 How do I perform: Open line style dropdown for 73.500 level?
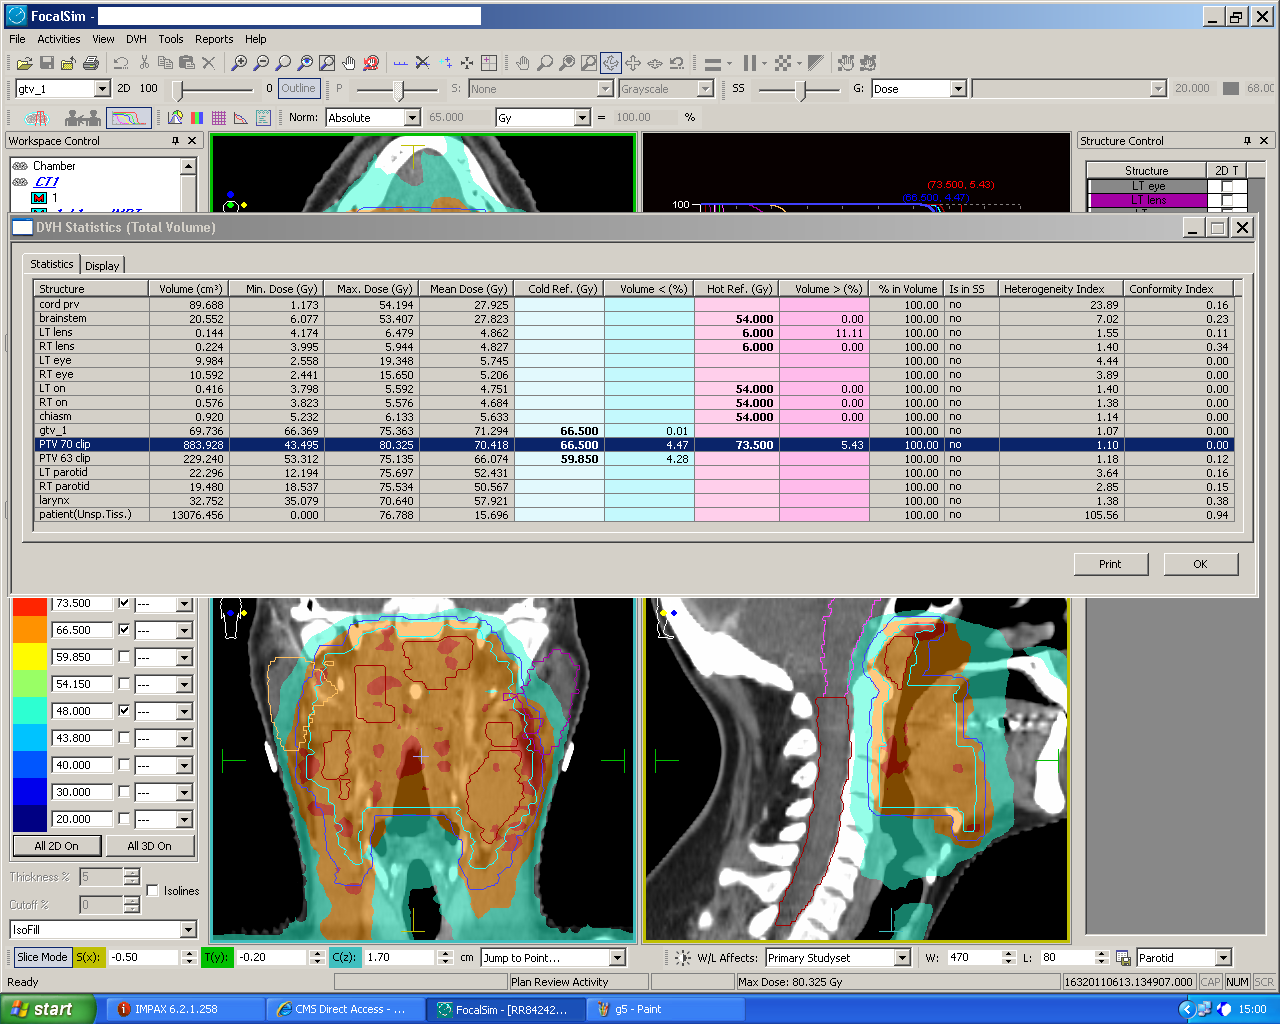coord(184,604)
